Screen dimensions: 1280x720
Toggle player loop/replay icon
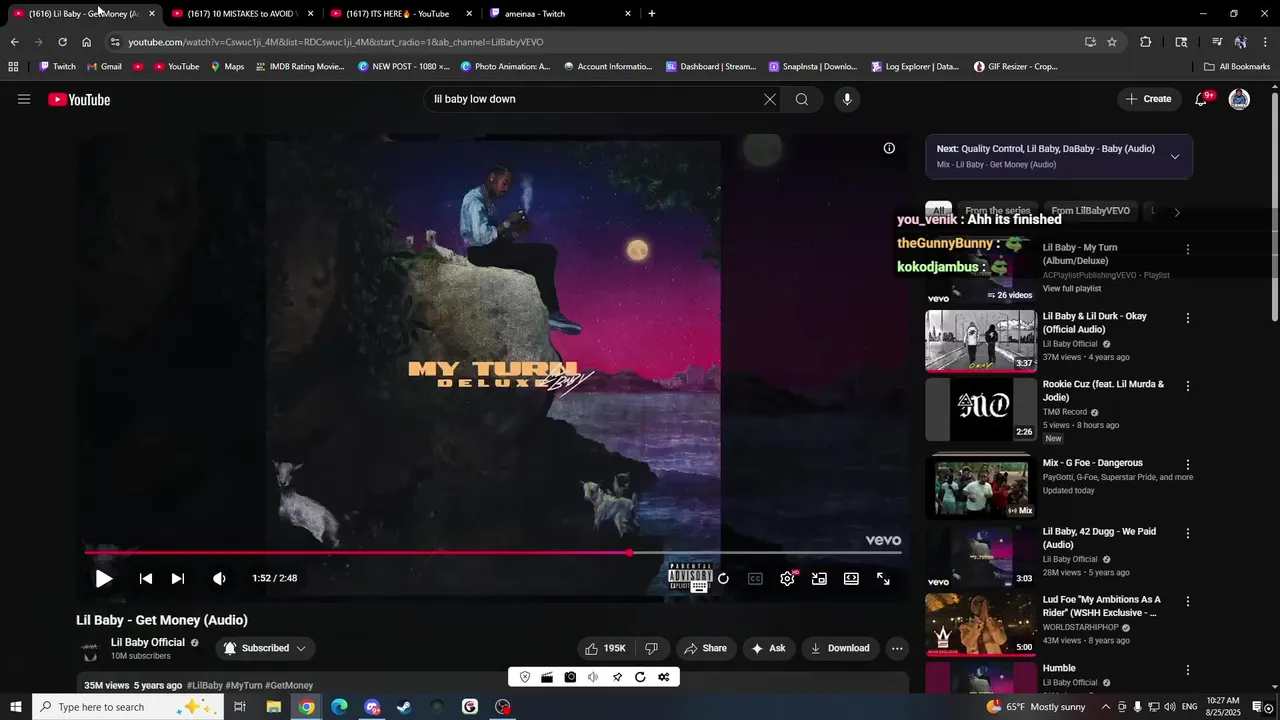[723, 578]
